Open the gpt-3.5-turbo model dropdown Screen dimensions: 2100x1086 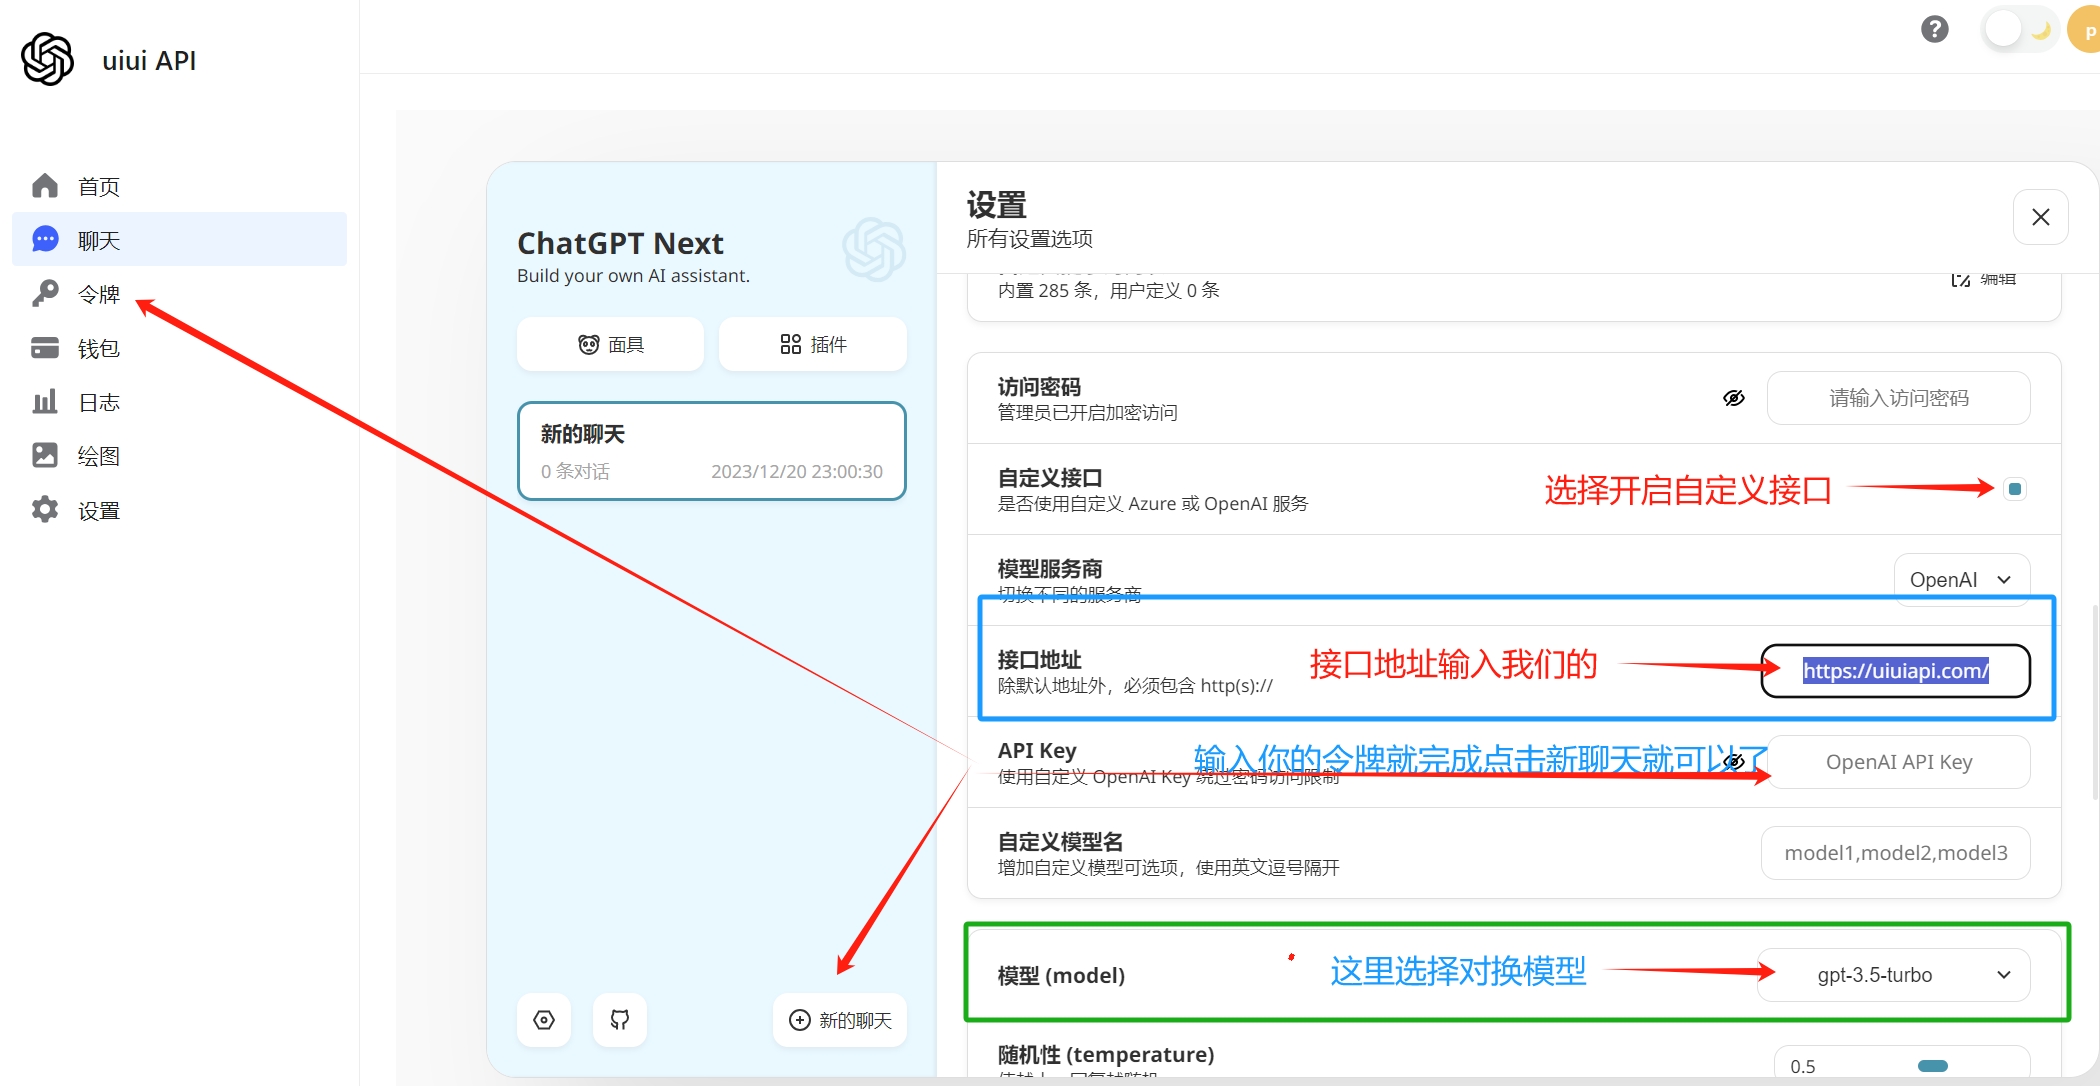1894,975
